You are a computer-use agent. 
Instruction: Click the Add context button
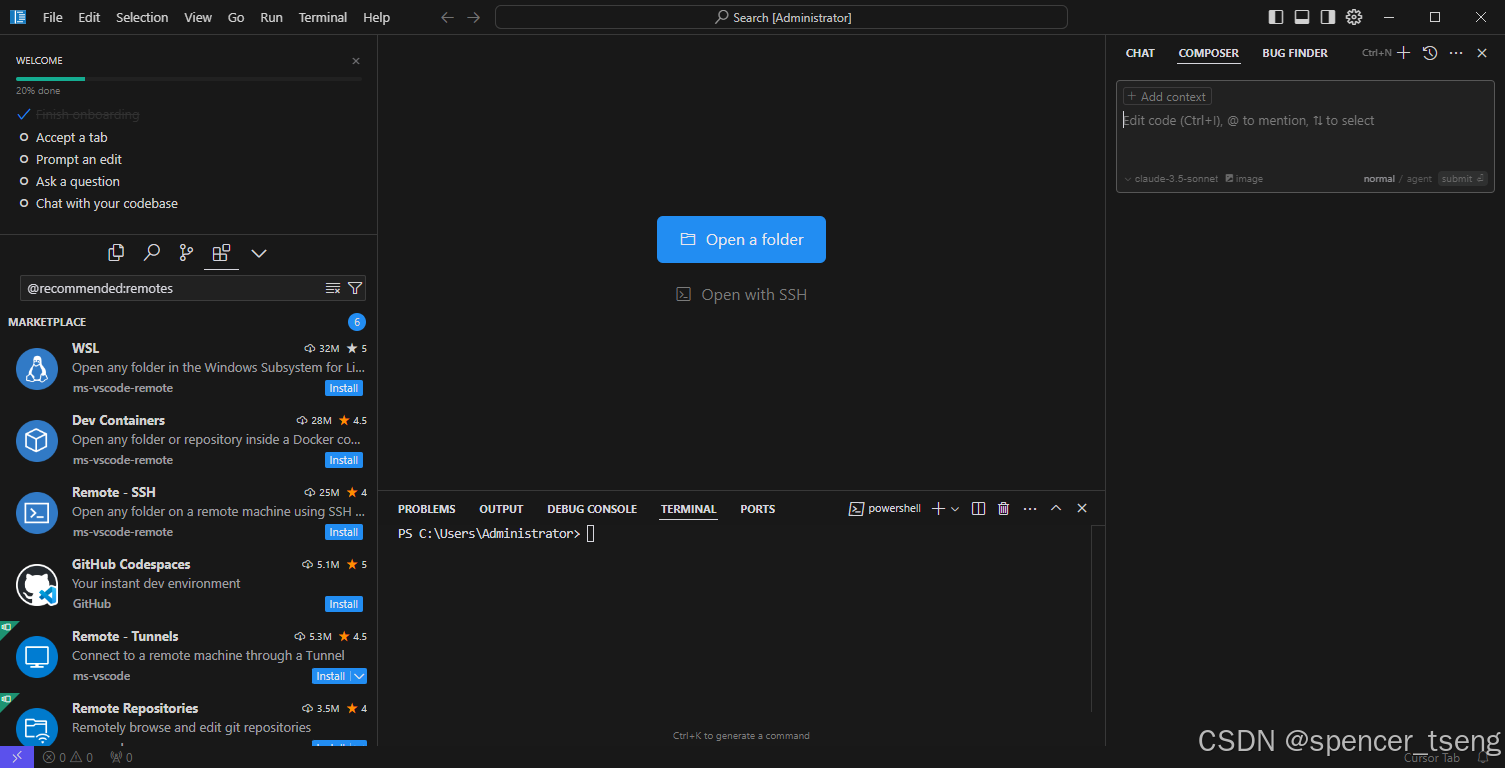click(x=1167, y=97)
